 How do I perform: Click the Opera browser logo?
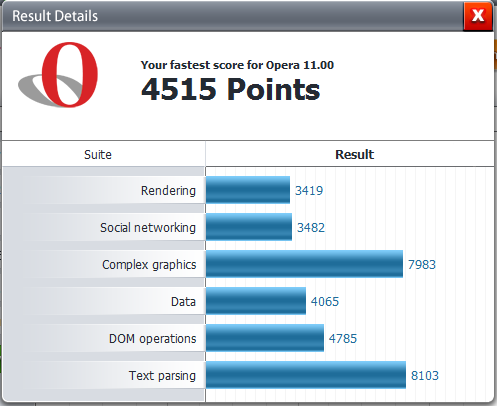[58, 75]
